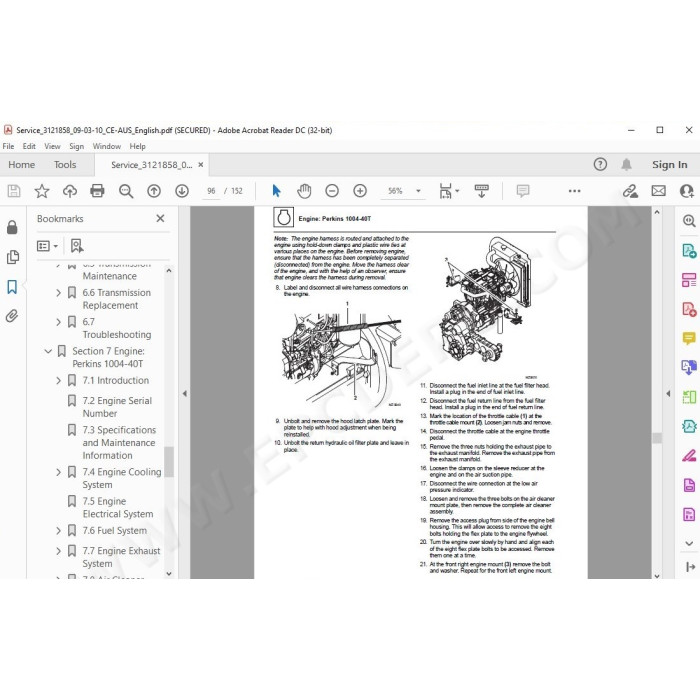Upload file to cloud icon
Image resolution: width=700 pixels, height=700 pixels.
(70, 191)
